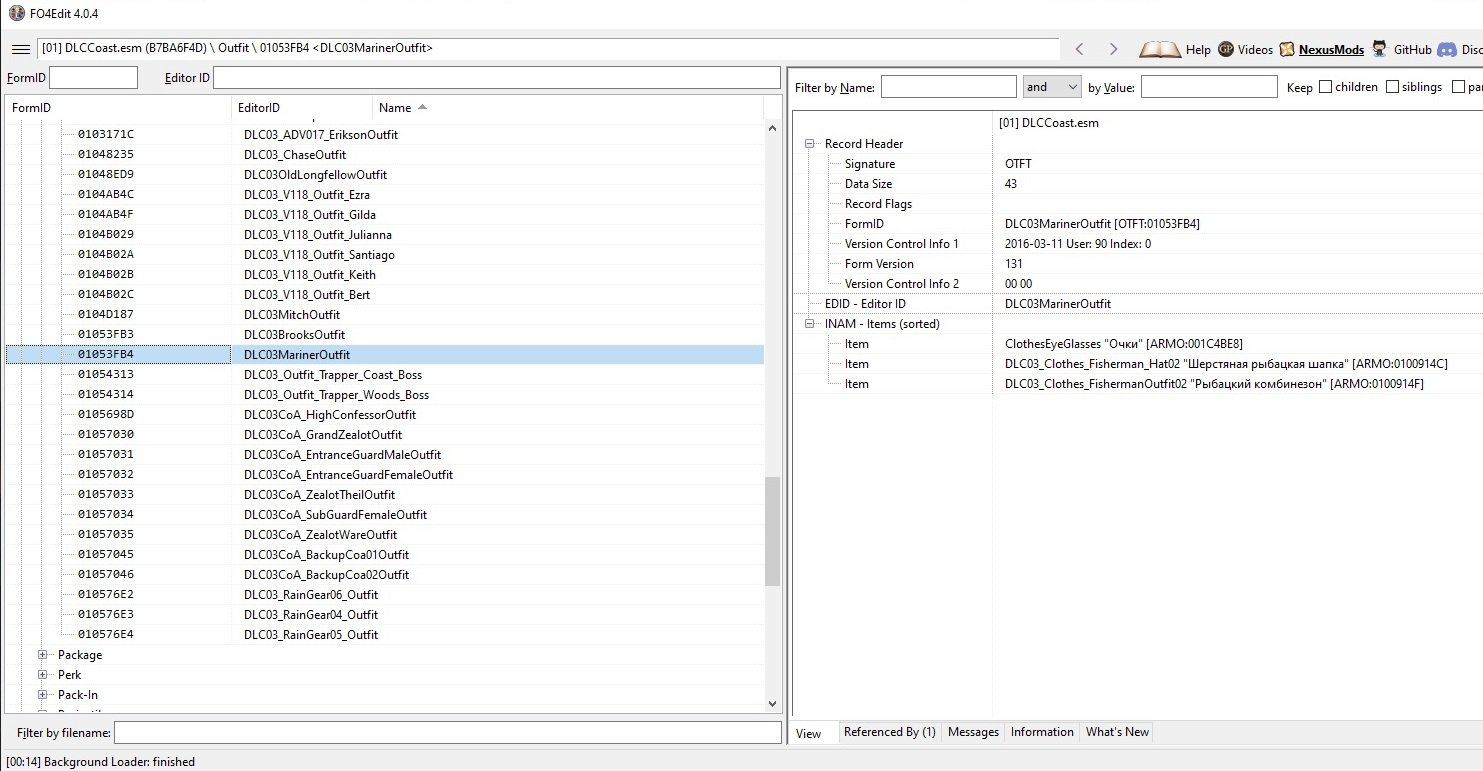Switch to the Referenced By (1) tab
Screen dimensions: 1483x771
pyautogui.click(x=889, y=732)
